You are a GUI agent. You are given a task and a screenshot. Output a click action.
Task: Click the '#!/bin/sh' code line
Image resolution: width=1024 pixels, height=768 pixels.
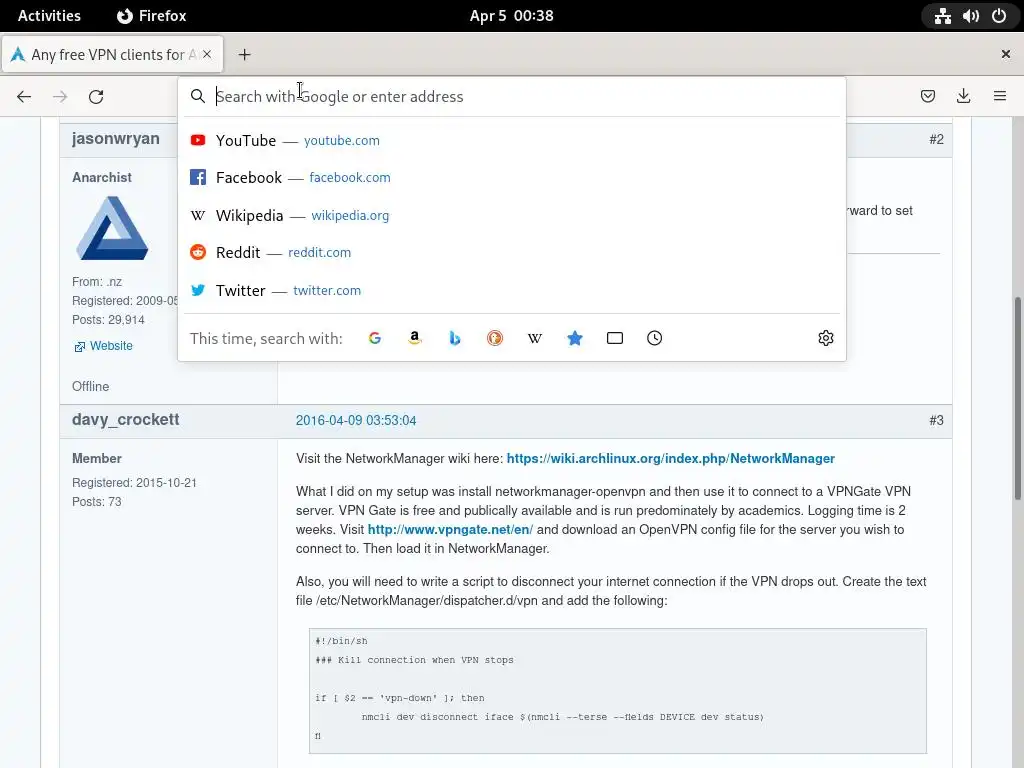coord(342,641)
